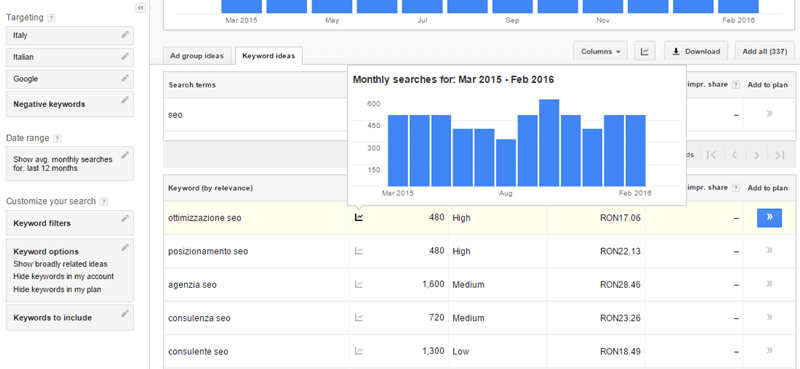
Task: Select the Keyword ideas tab
Action: click(268, 56)
